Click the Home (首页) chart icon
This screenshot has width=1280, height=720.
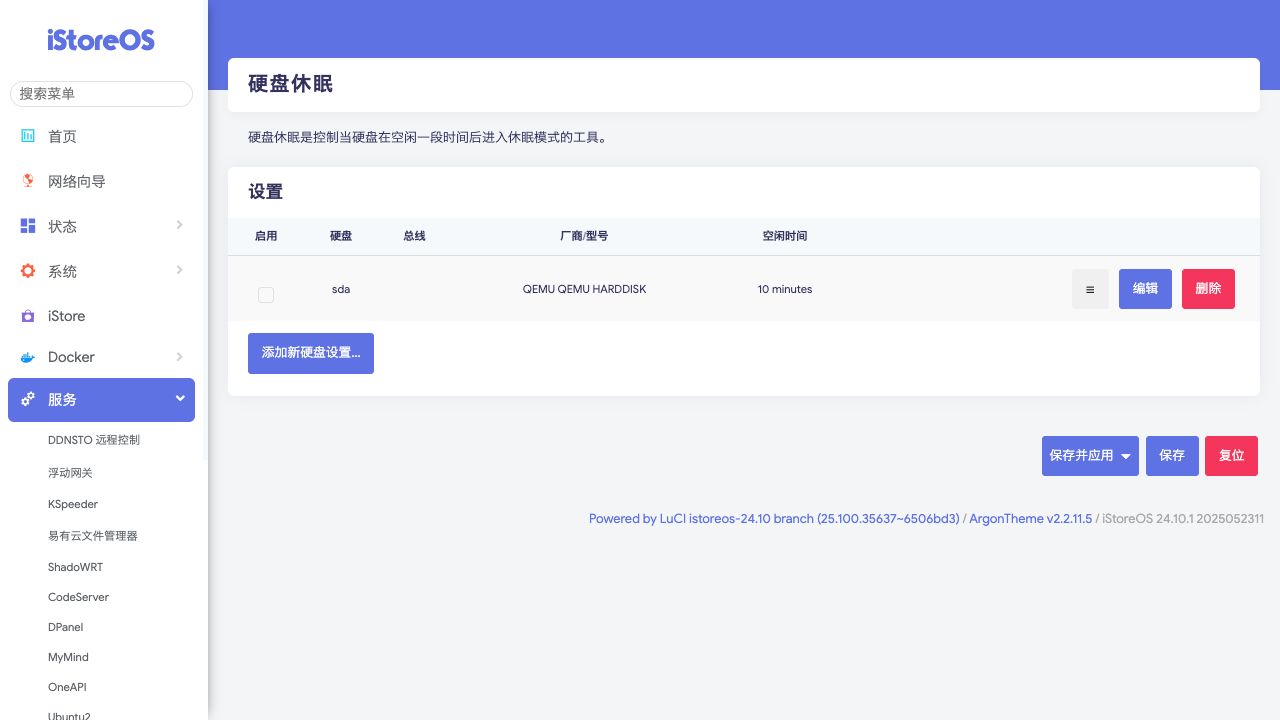[x=28, y=136]
